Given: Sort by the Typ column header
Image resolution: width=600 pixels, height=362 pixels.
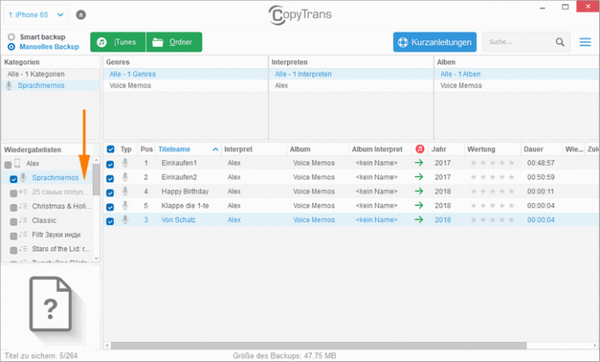Looking at the screenshot, I should coord(126,149).
